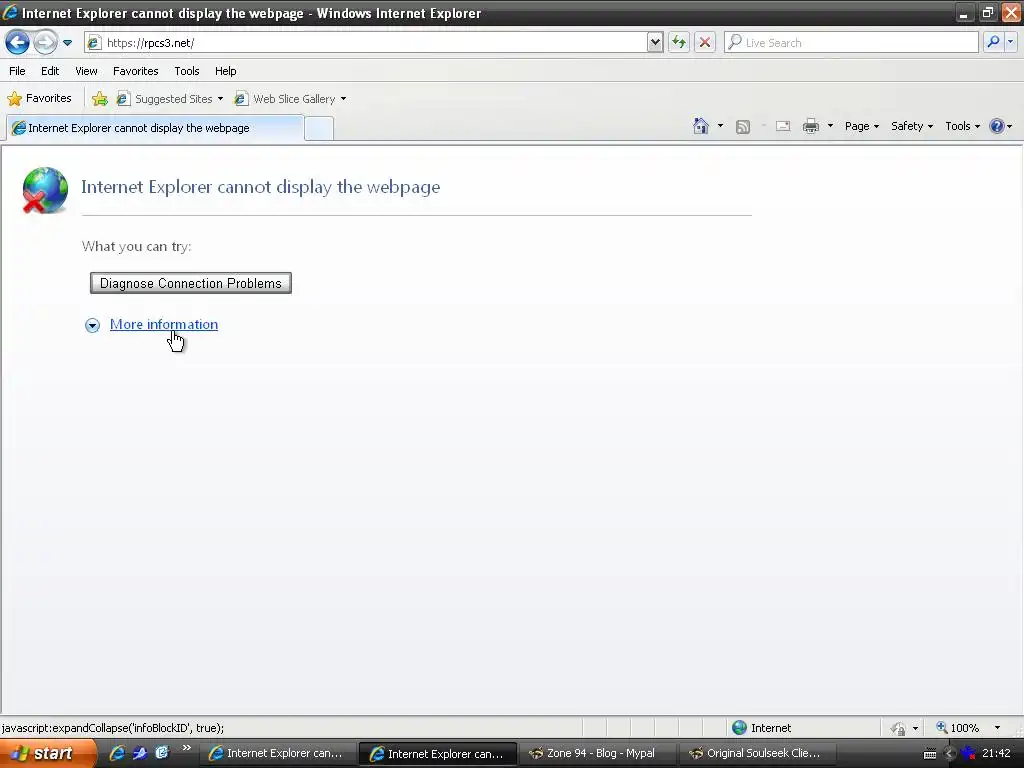The image size is (1024, 768).
Task: Restore down the browser window
Action: click(x=987, y=12)
